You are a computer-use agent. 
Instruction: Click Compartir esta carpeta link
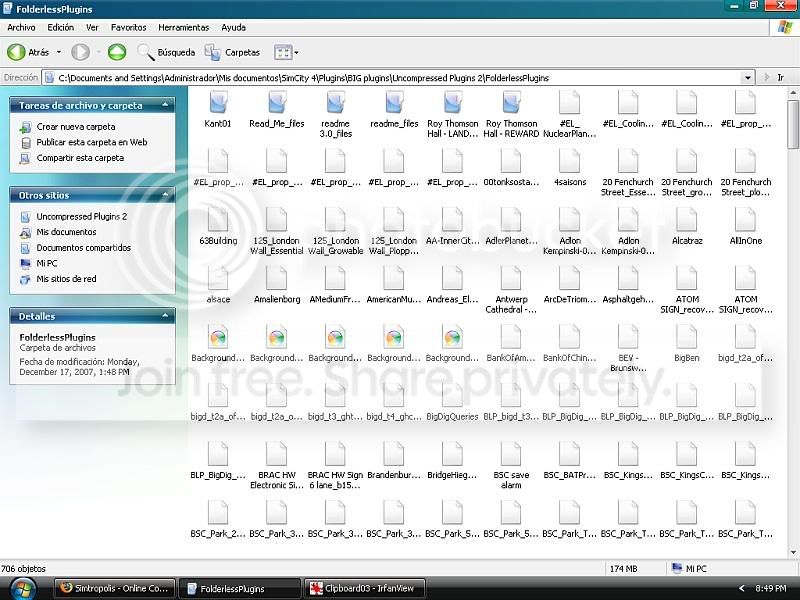pyautogui.click(x=80, y=158)
